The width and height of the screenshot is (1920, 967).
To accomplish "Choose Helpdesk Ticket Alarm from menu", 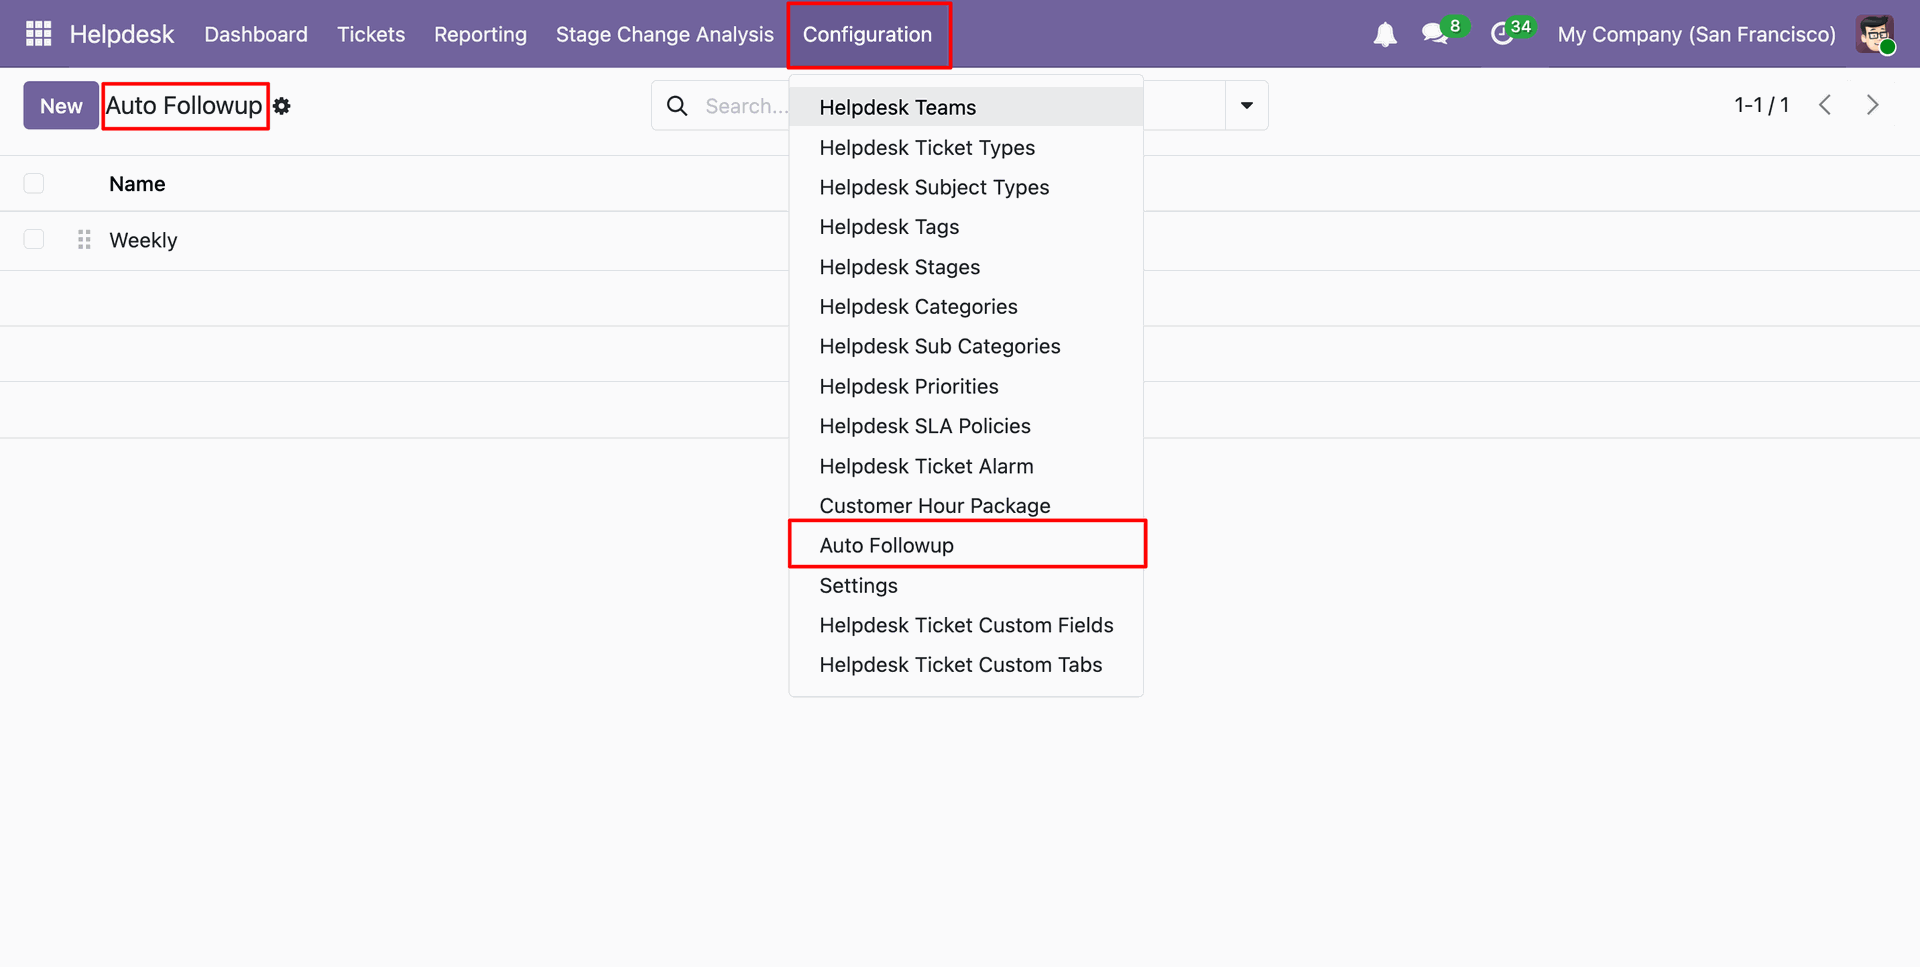I will (x=926, y=466).
